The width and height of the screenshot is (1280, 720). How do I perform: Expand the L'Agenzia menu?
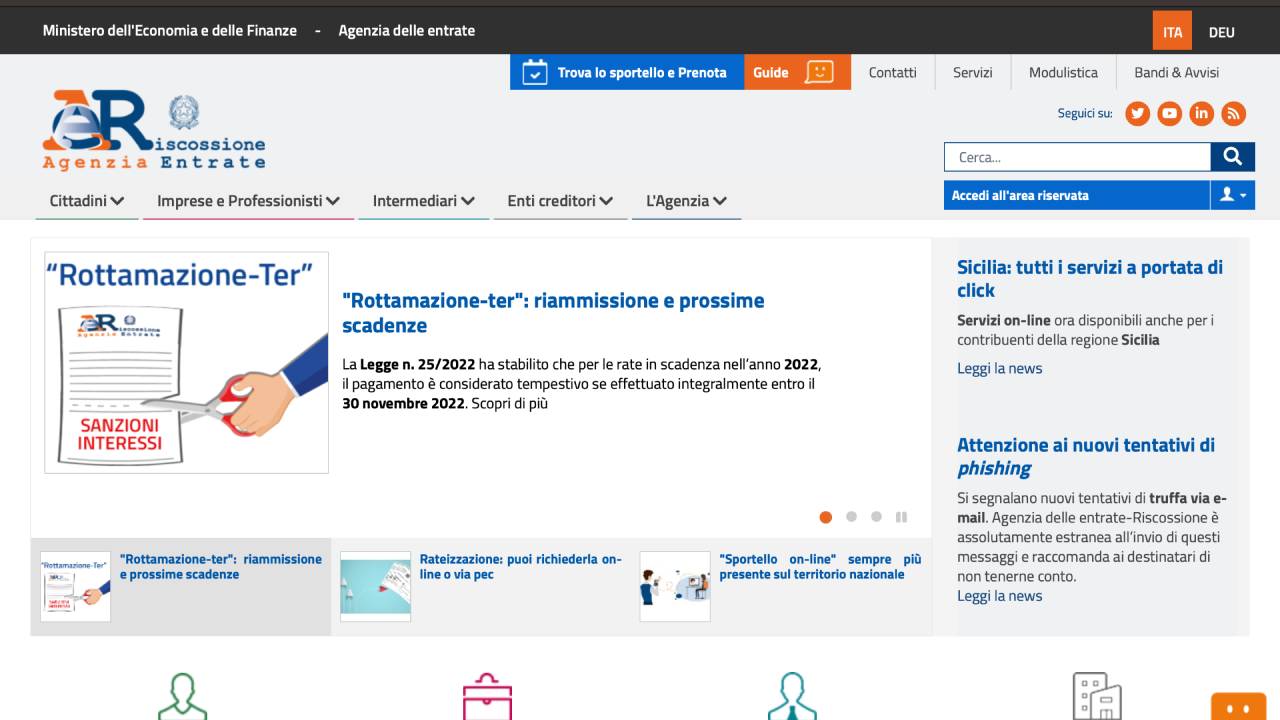(686, 201)
